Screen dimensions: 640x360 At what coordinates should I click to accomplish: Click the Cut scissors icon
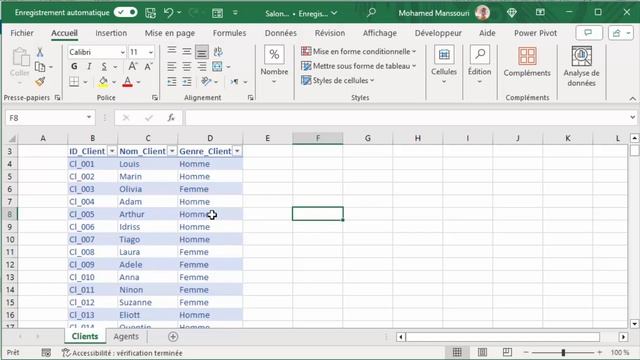pos(40,52)
